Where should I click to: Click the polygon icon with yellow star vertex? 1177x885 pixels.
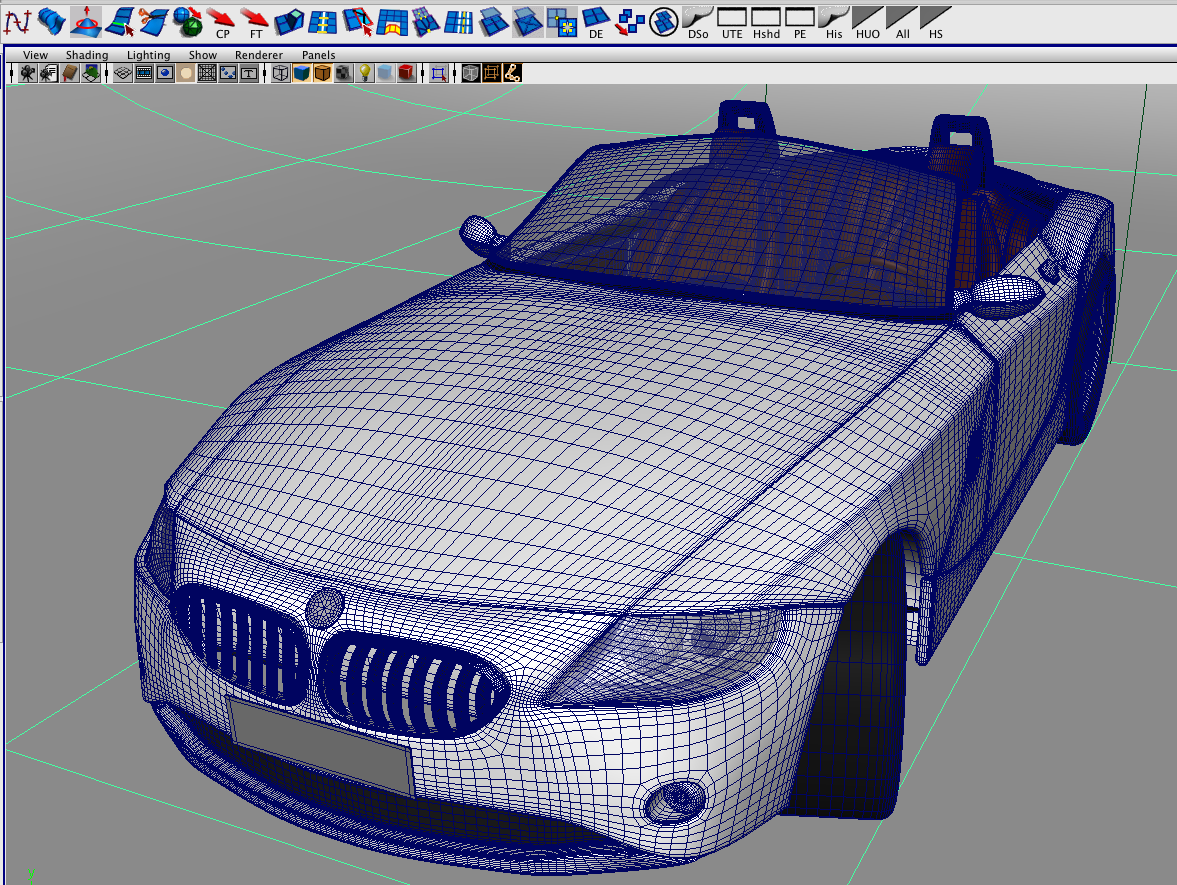[561, 21]
